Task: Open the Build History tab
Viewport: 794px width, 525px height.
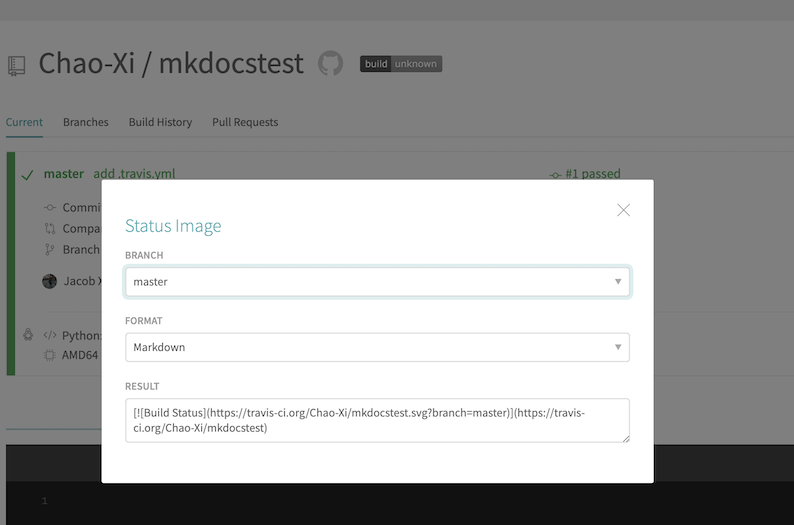Action: pos(160,122)
